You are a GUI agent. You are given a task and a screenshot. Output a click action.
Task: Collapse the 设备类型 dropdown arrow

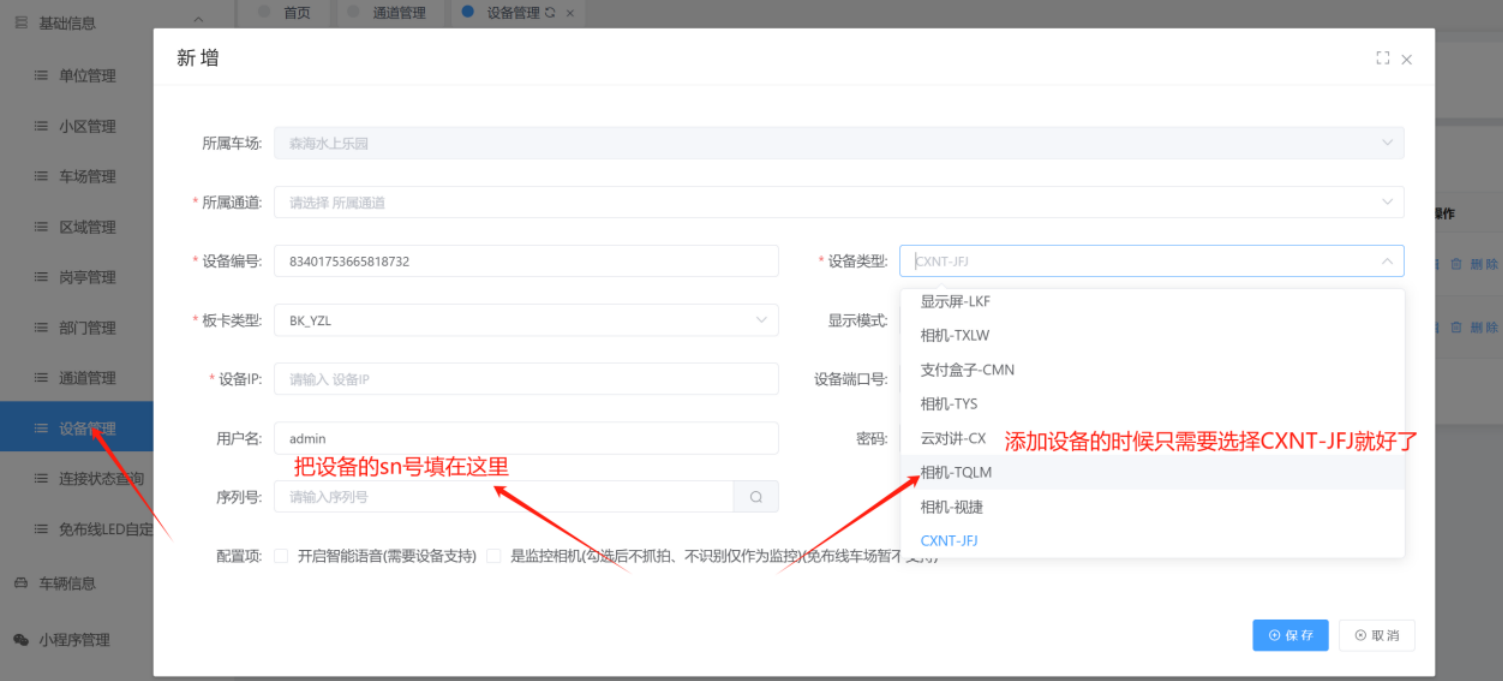point(1387,261)
